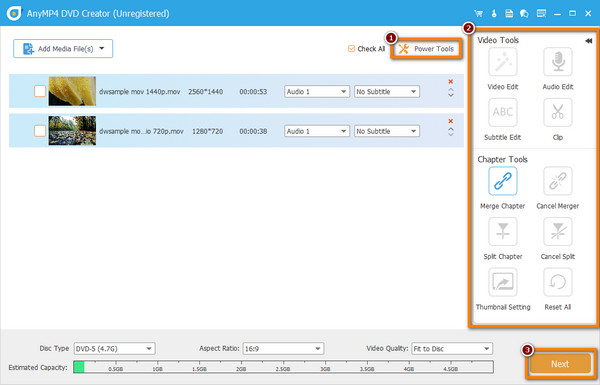Select the Clip scissors tool

pos(558,113)
